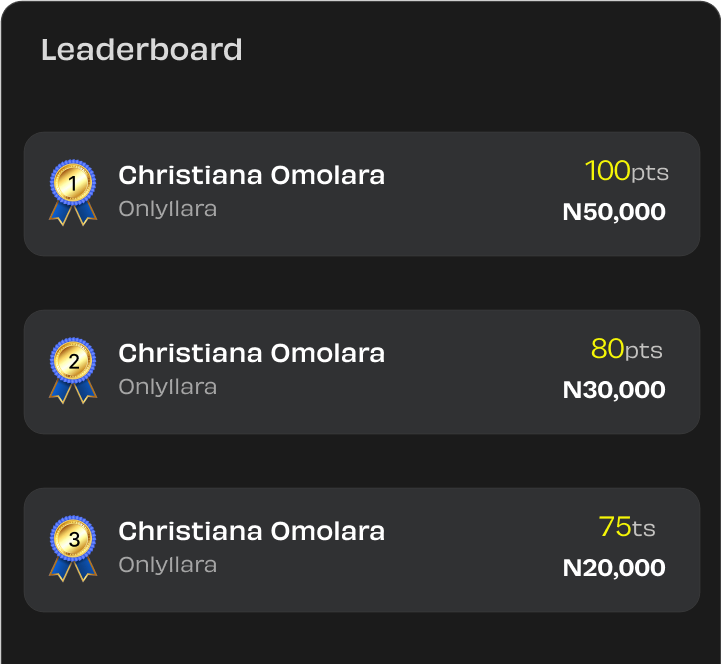Select the 75 points score label
The width and height of the screenshot is (721, 664).
(627, 527)
